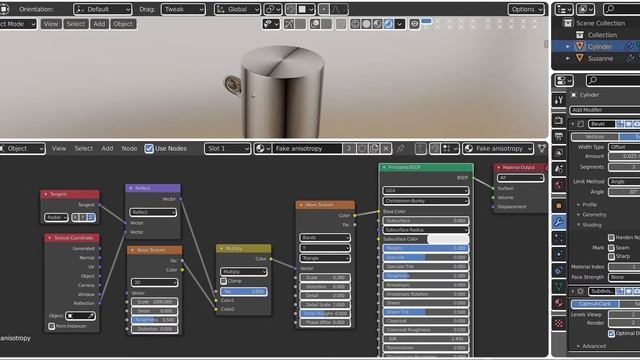The height and width of the screenshot is (360, 640).
Task: Toggle viewport overlays icon
Action: click(315, 24)
